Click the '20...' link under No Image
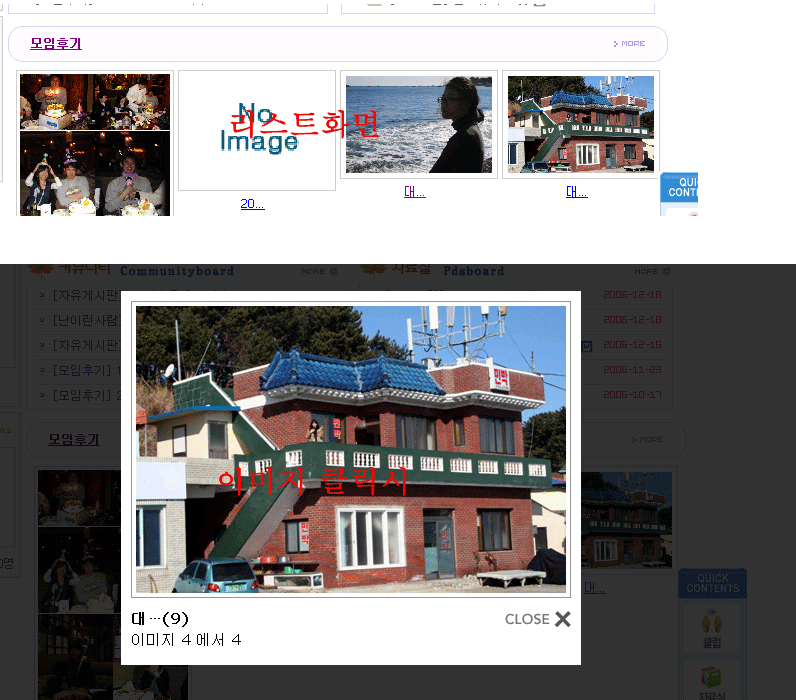The width and height of the screenshot is (796, 700). [252, 204]
